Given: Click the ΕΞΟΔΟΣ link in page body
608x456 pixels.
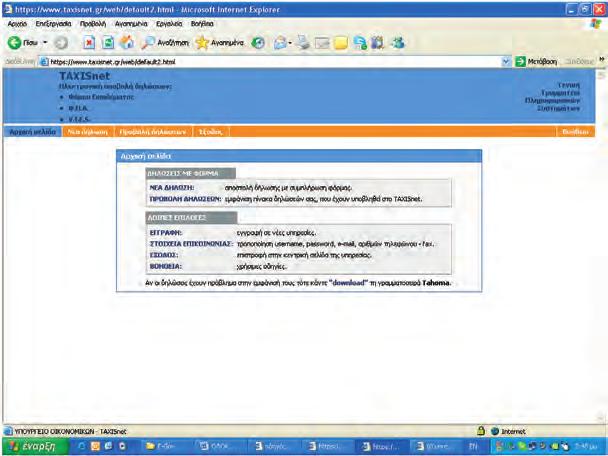Looking at the screenshot, I should point(164,255).
